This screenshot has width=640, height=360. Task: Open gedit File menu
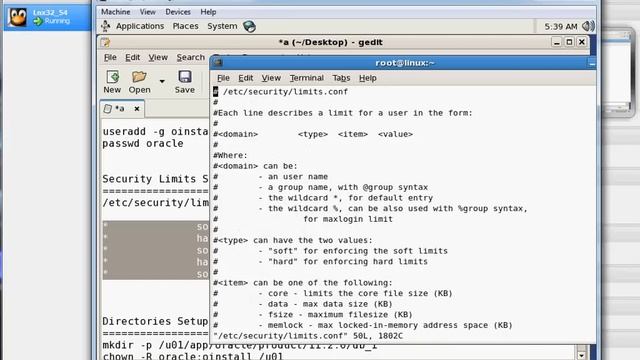pyautogui.click(x=110, y=58)
